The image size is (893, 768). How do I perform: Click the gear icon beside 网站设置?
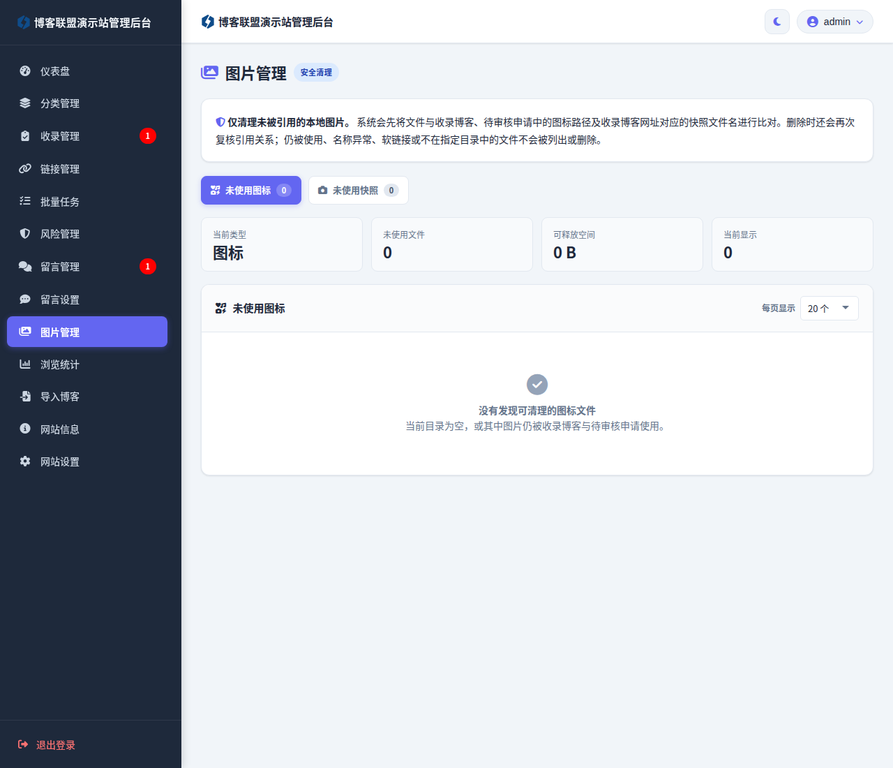click(x=24, y=461)
